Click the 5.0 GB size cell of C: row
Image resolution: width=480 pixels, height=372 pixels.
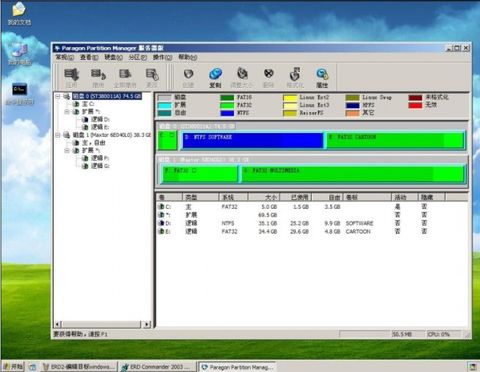pyautogui.click(x=269, y=207)
